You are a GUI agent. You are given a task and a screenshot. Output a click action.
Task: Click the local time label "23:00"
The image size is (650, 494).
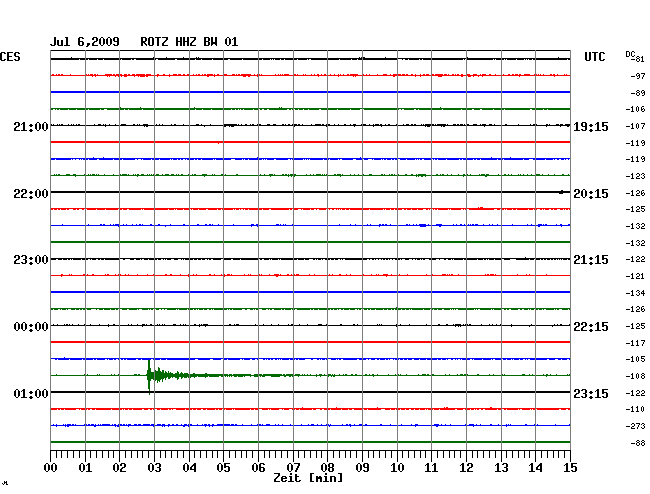pyautogui.click(x=31, y=260)
